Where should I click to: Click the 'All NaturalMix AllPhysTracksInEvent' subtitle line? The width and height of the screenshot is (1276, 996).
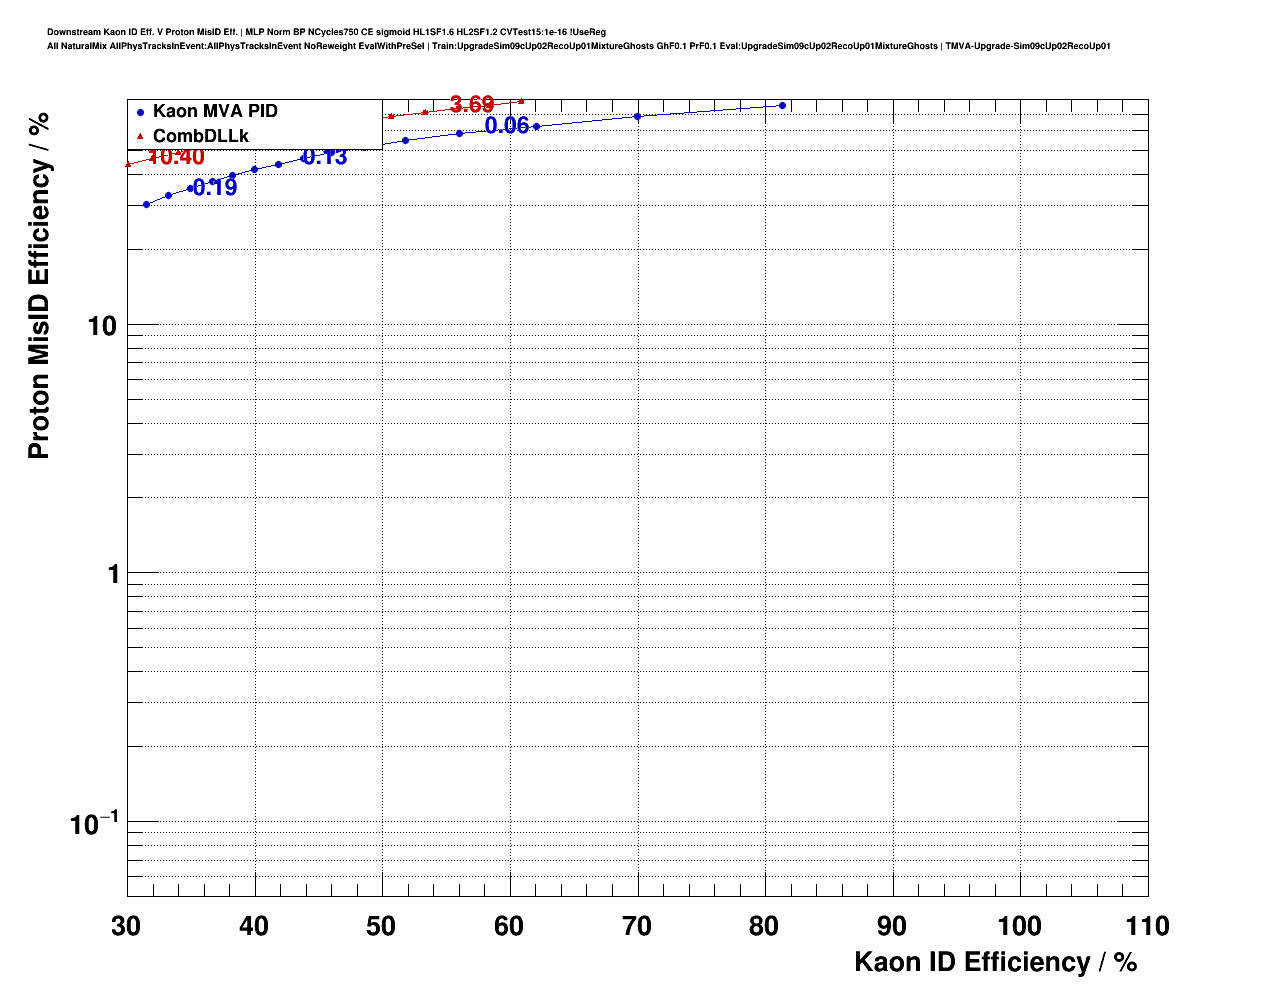click(x=579, y=46)
